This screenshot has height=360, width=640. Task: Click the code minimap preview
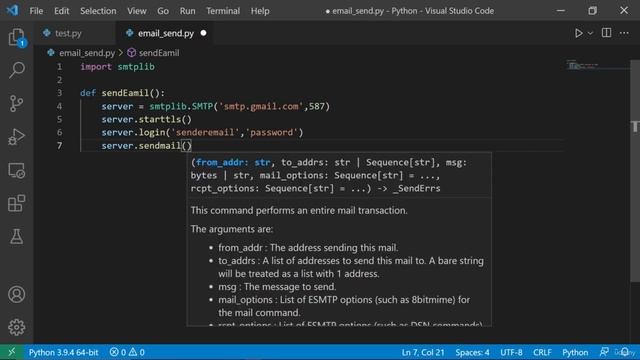583,65
